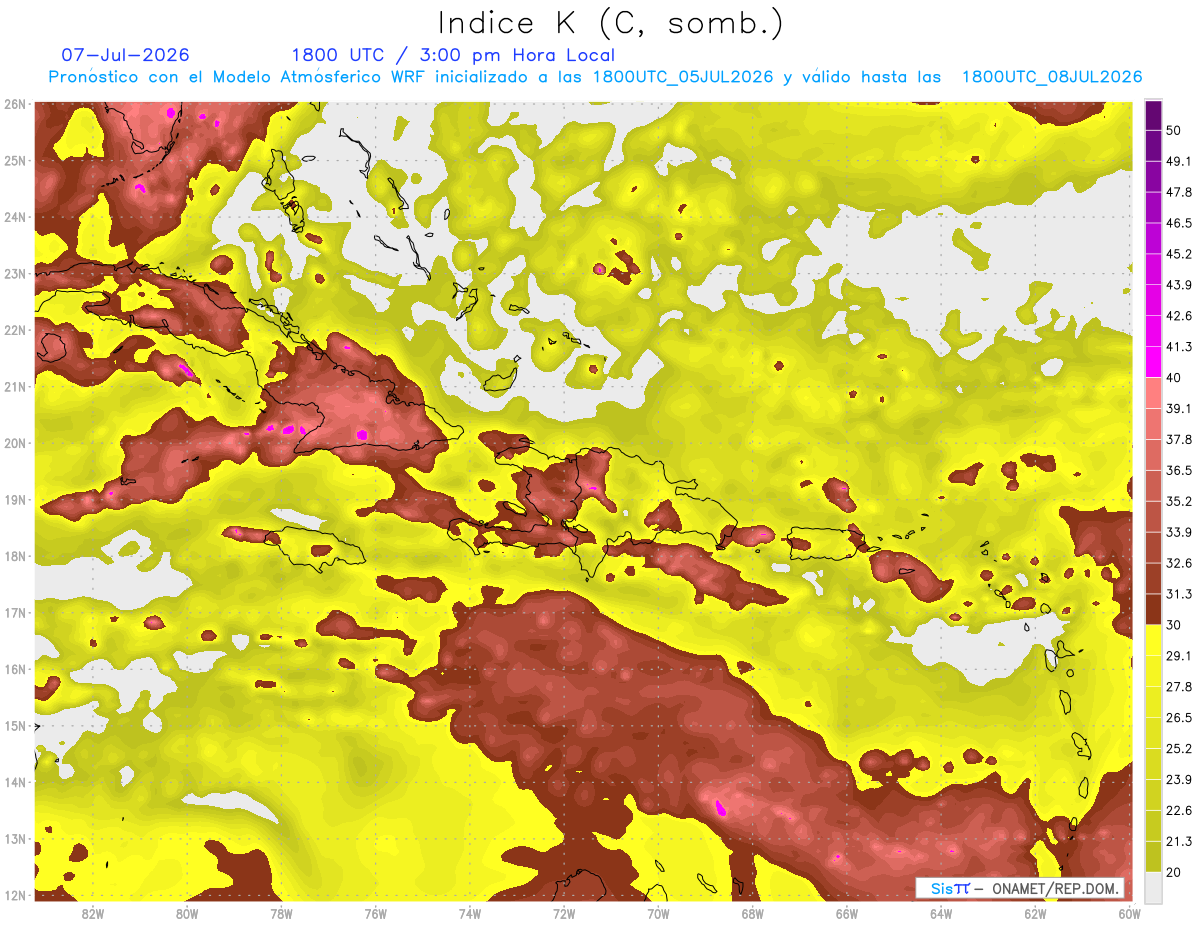Screen dimensions: 1200x927
Task: Click the 18N latitude label
Action: [14, 556]
